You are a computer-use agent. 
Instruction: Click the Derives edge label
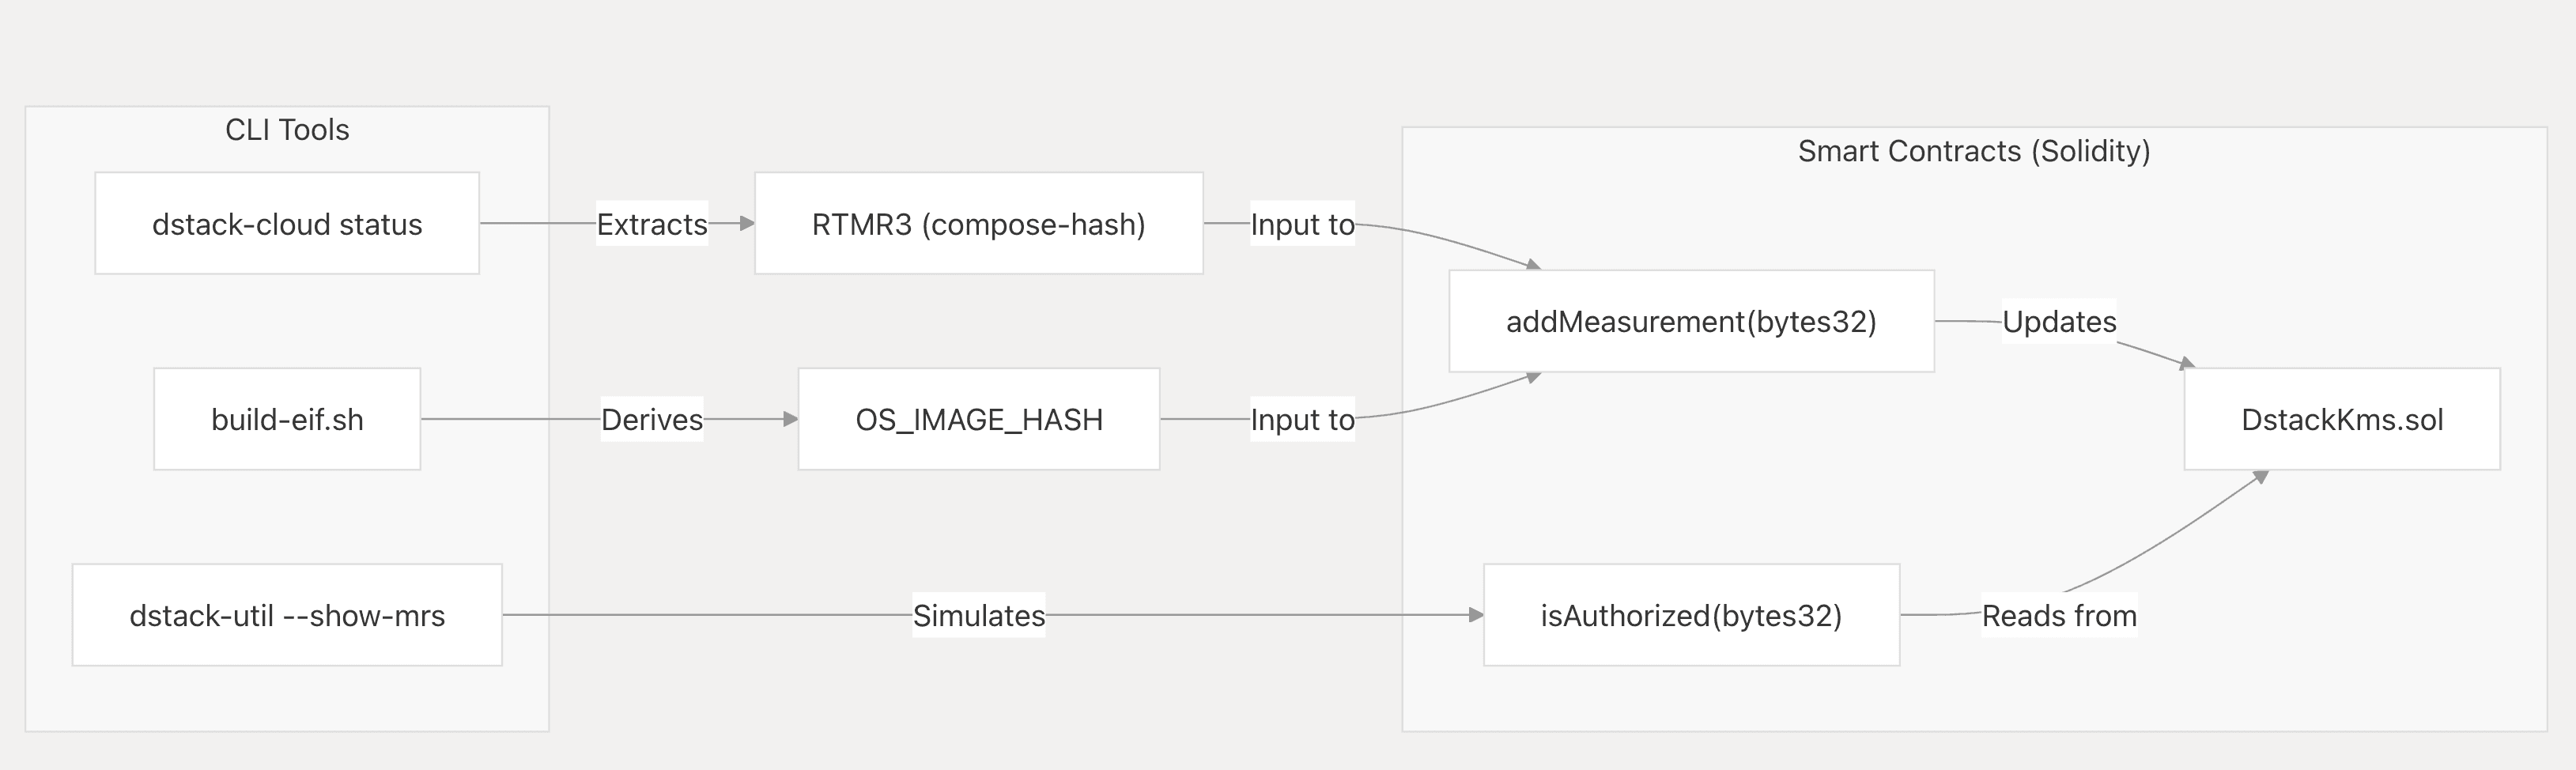(652, 419)
